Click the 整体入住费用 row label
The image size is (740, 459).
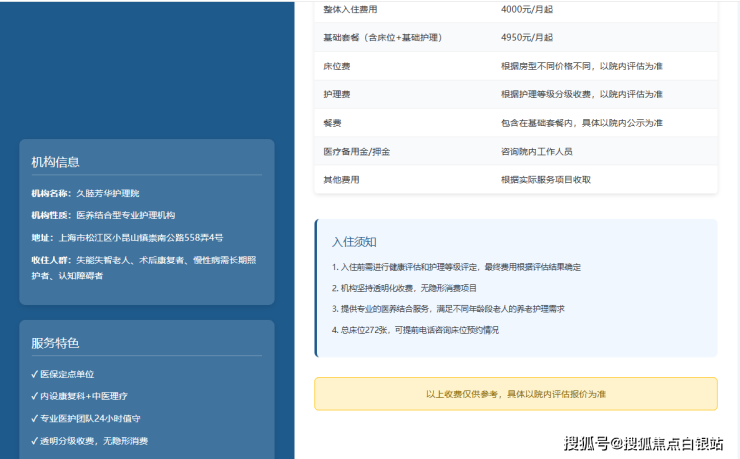[350, 9]
